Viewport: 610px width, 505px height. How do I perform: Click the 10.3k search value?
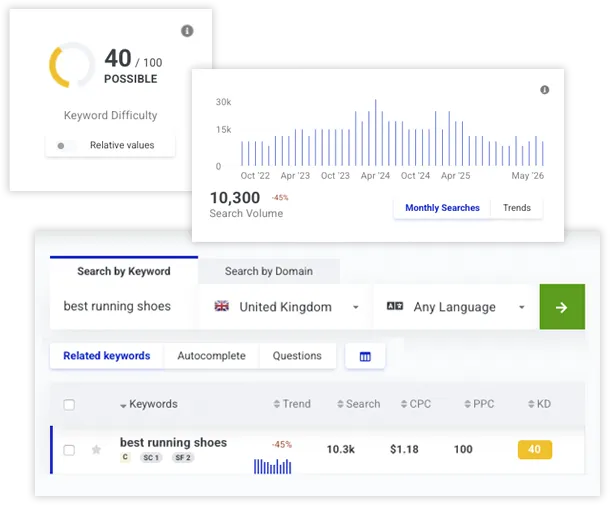click(340, 449)
